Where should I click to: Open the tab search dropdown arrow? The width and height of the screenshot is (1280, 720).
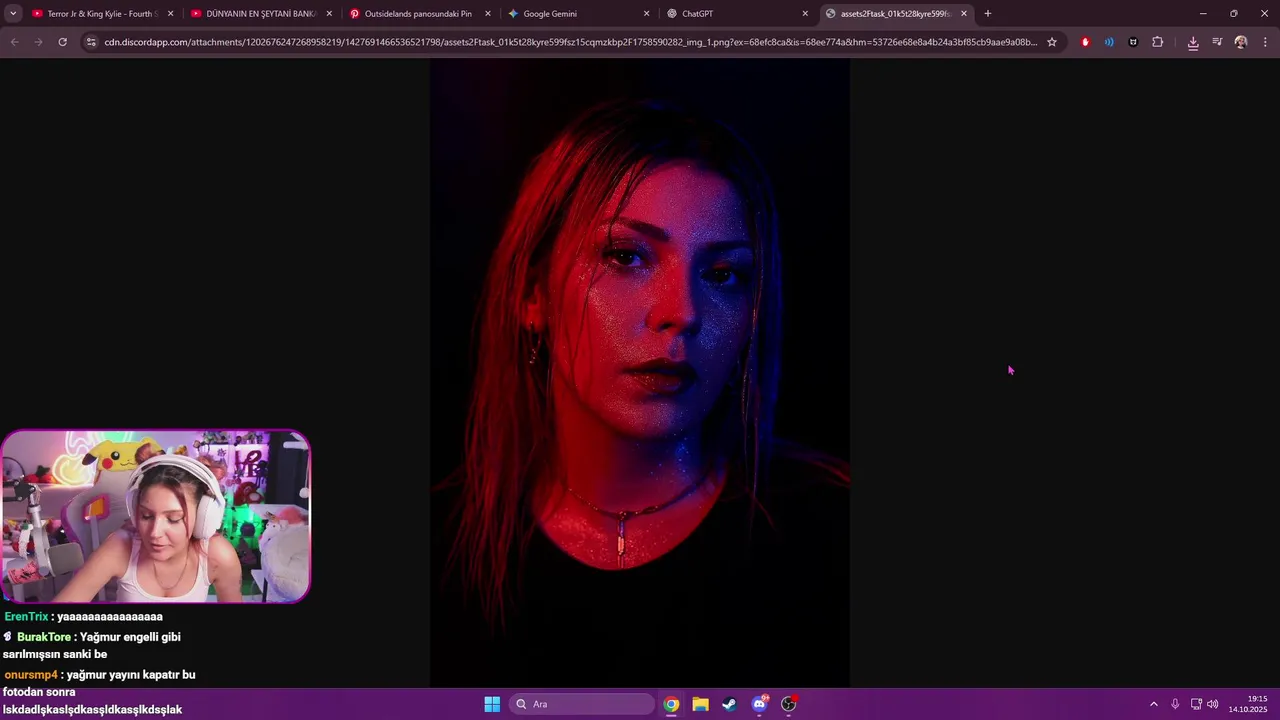13,14
